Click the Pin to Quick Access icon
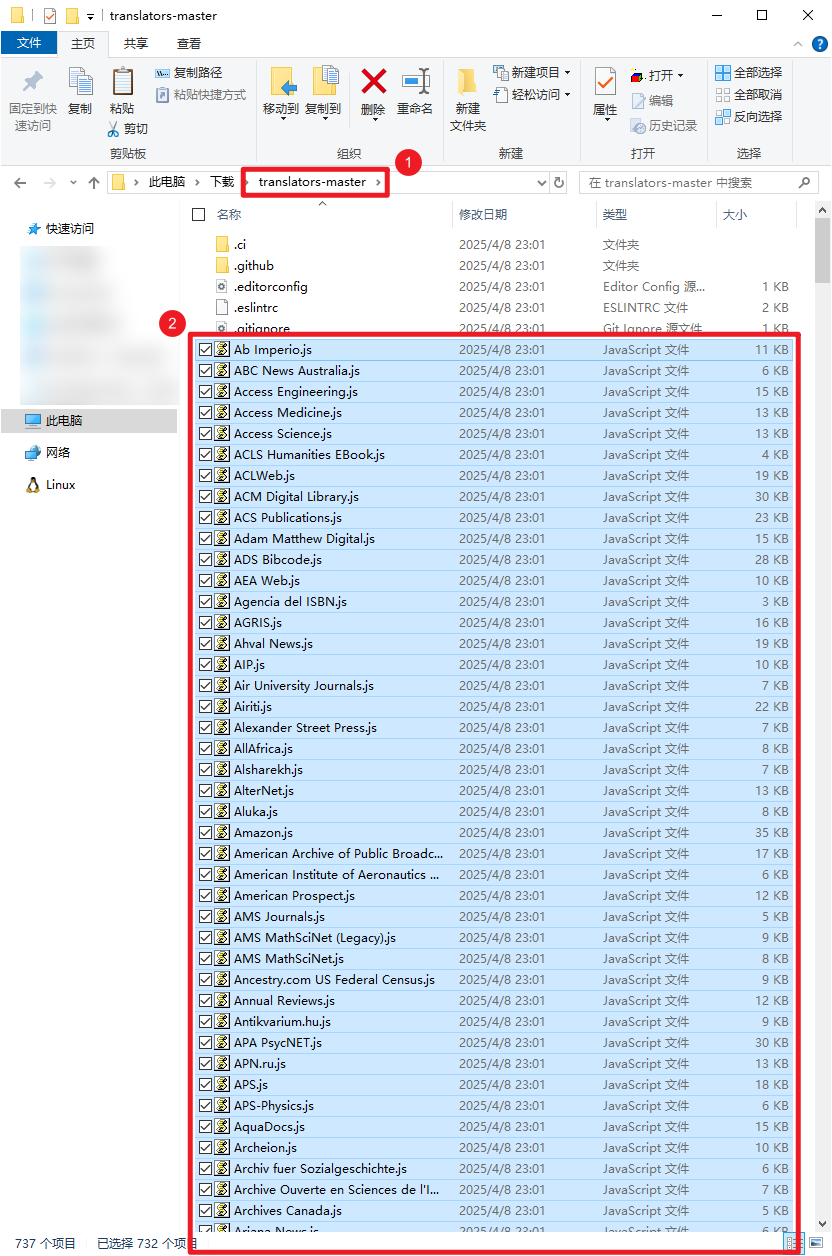Image resolution: width=832 pixels, height=1256 pixels. 33,82
